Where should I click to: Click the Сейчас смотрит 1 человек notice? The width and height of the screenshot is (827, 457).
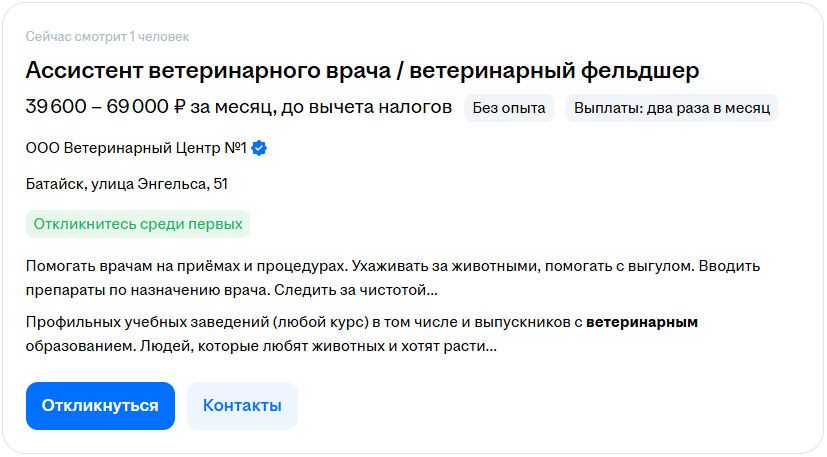point(107,37)
